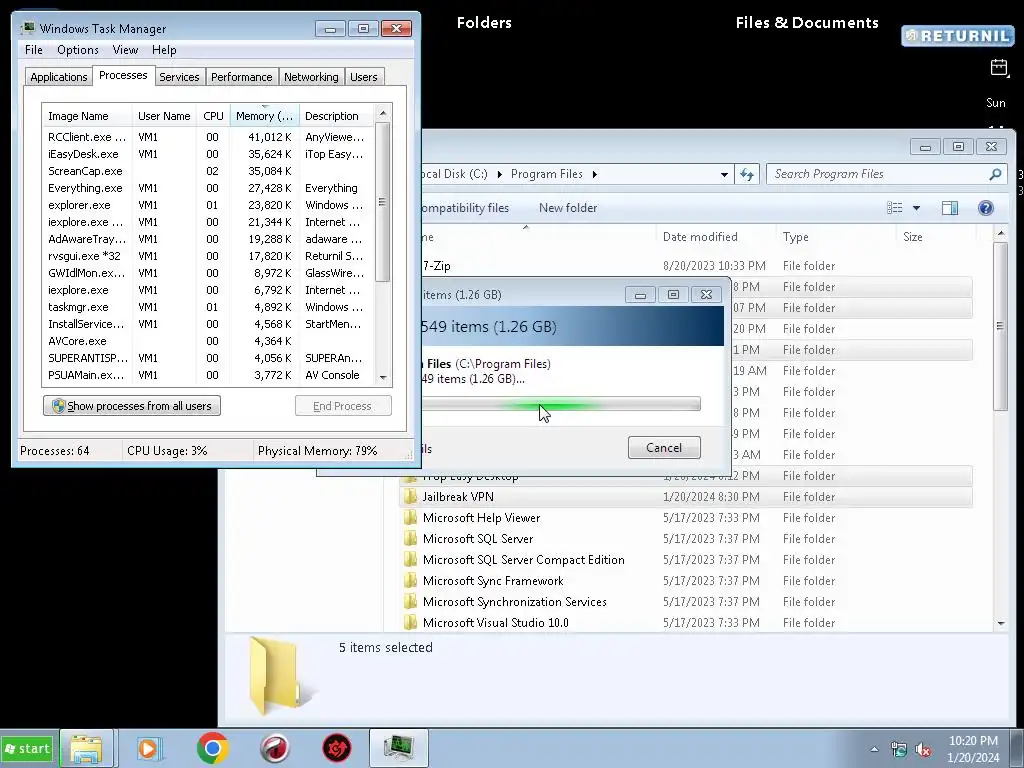Image resolution: width=1024 pixels, height=768 pixels.
Task: Select the iEasyDesk.exe process
Action: [208, 154]
